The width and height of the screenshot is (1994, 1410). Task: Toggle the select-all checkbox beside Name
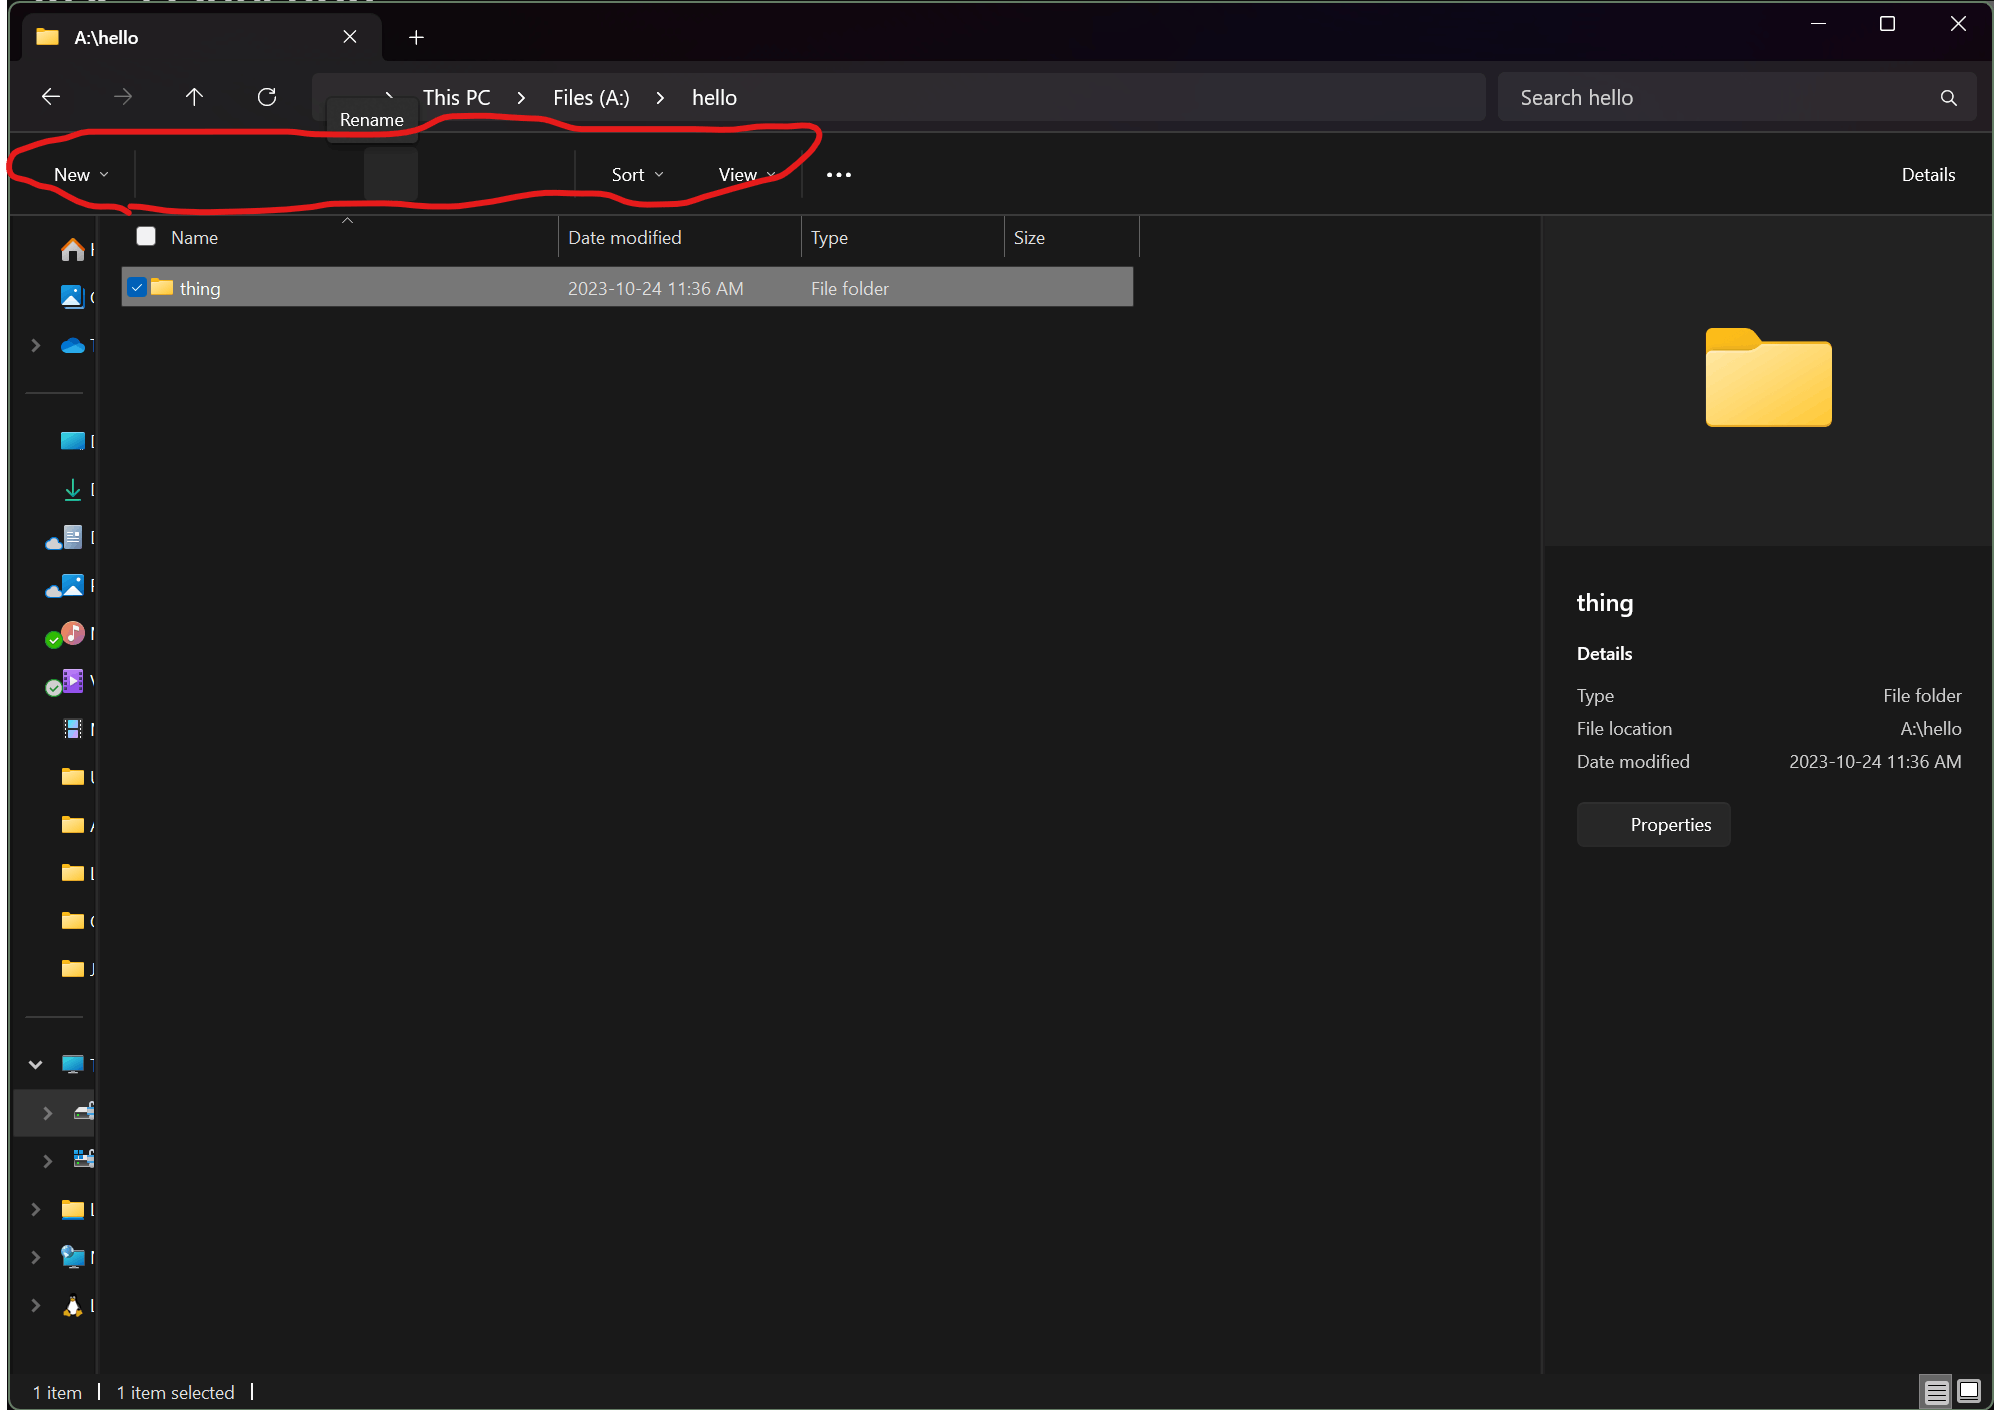click(146, 237)
